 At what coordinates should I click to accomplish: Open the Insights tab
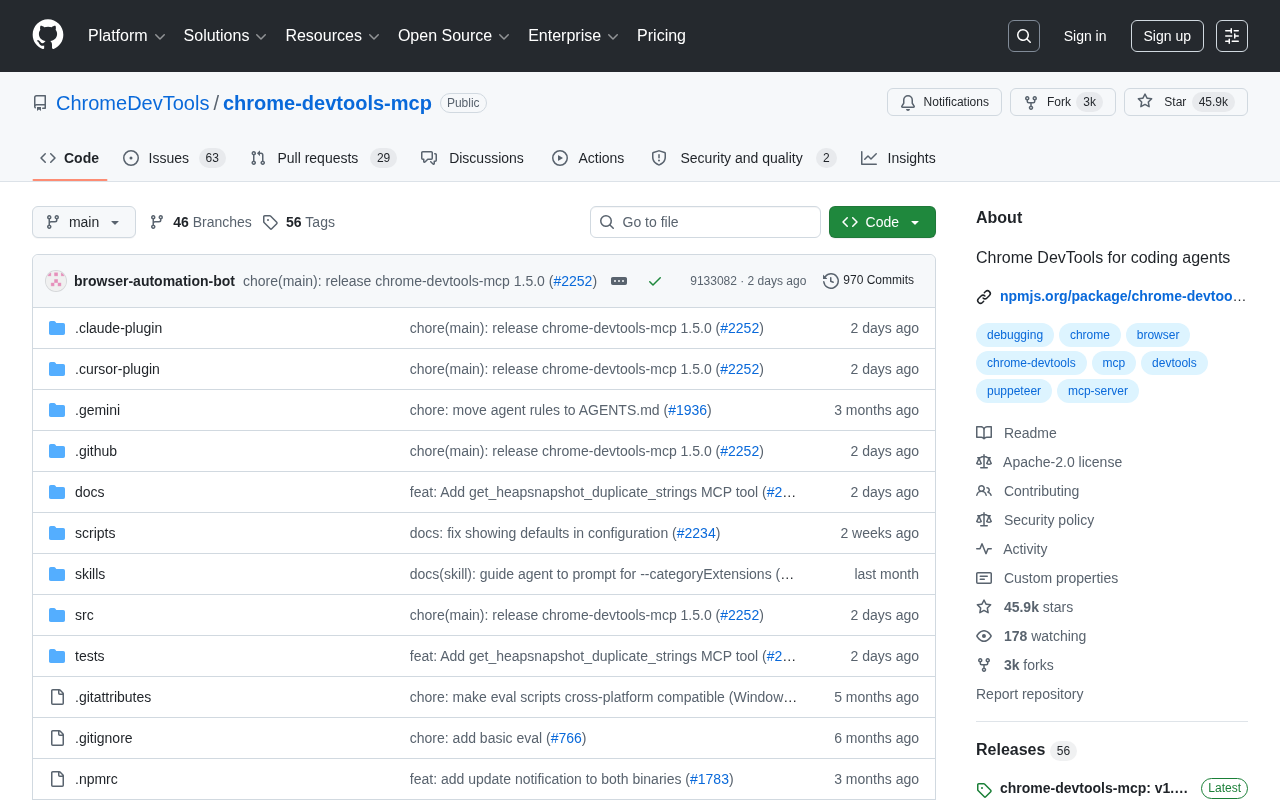tap(898, 158)
